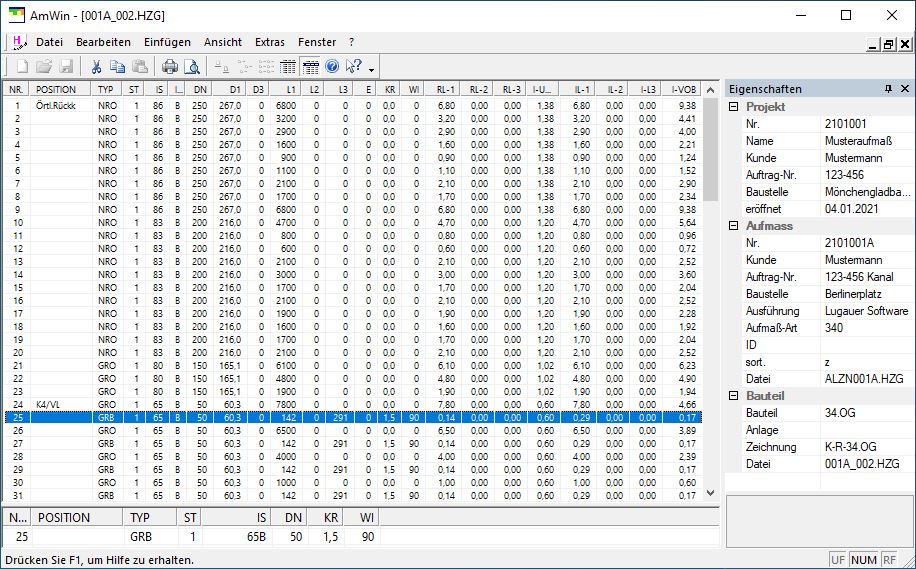The image size is (916, 569).
Task: Pin the Eigenschaften panel
Action: click(889, 89)
